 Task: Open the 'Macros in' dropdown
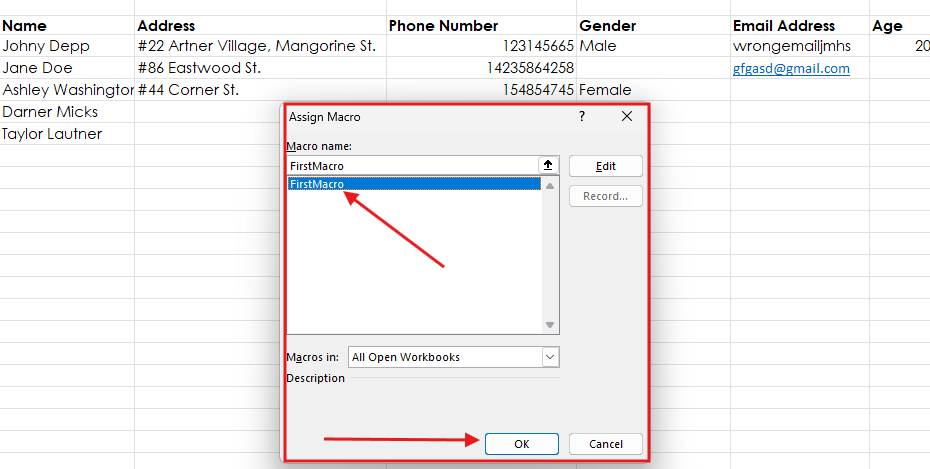pos(550,357)
